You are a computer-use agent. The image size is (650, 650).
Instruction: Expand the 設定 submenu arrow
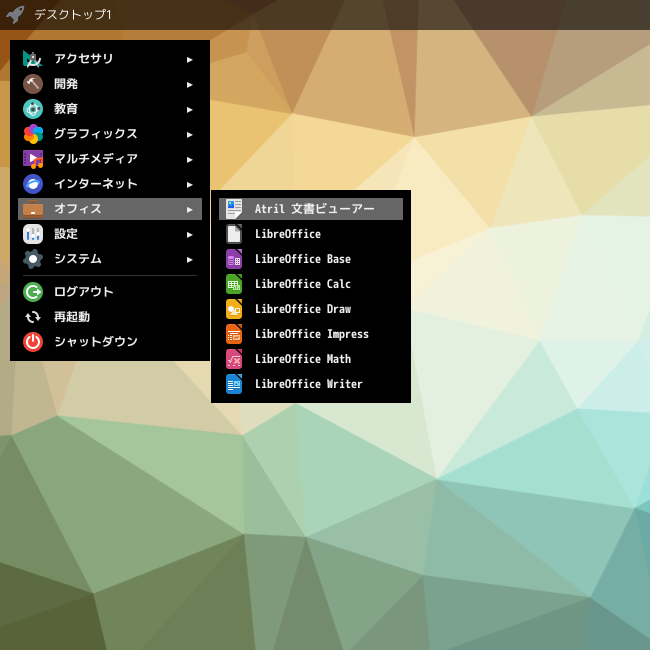click(189, 235)
